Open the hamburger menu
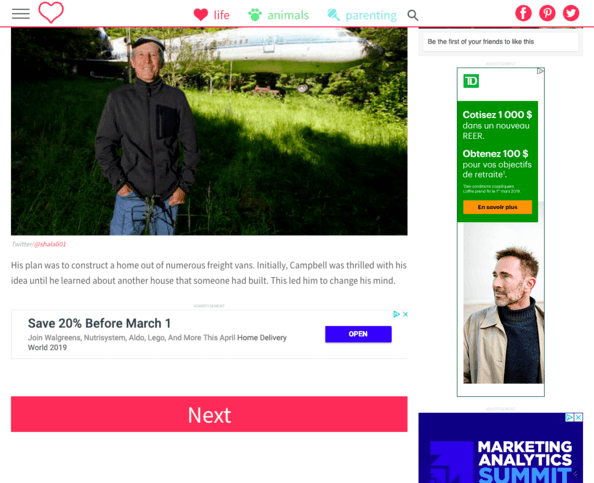Screen dimensions: 594x483 (20, 14)
